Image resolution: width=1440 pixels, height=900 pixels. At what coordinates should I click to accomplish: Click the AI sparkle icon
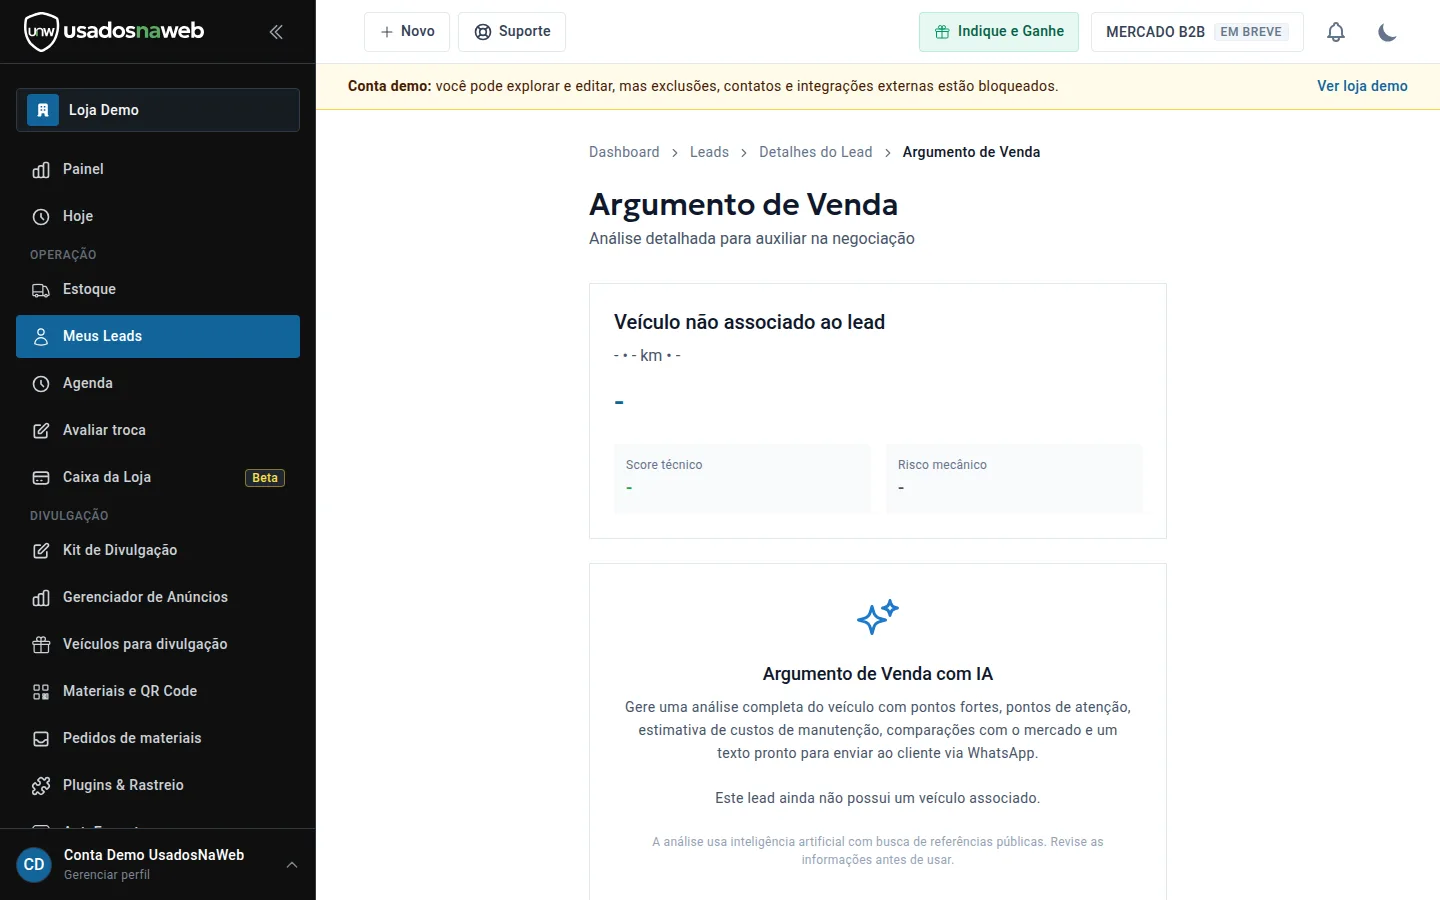pyautogui.click(x=878, y=617)
